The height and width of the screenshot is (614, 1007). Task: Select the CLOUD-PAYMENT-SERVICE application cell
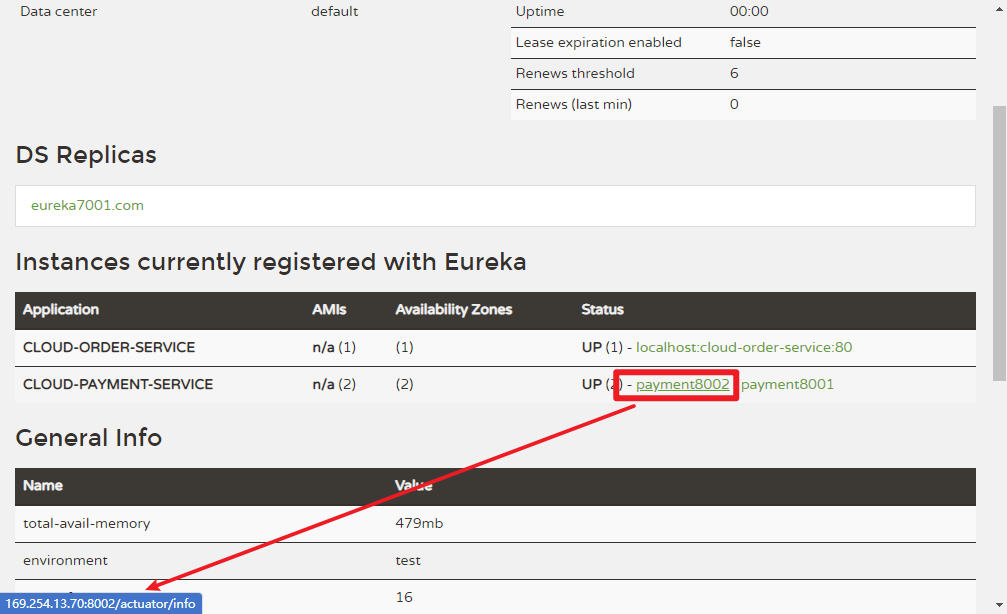[118, 384]
